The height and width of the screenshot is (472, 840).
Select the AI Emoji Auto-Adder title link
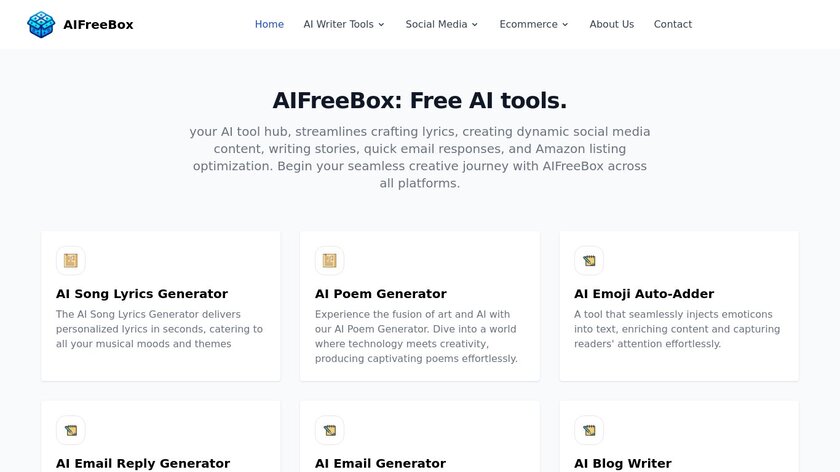click(x=644, y=294)
